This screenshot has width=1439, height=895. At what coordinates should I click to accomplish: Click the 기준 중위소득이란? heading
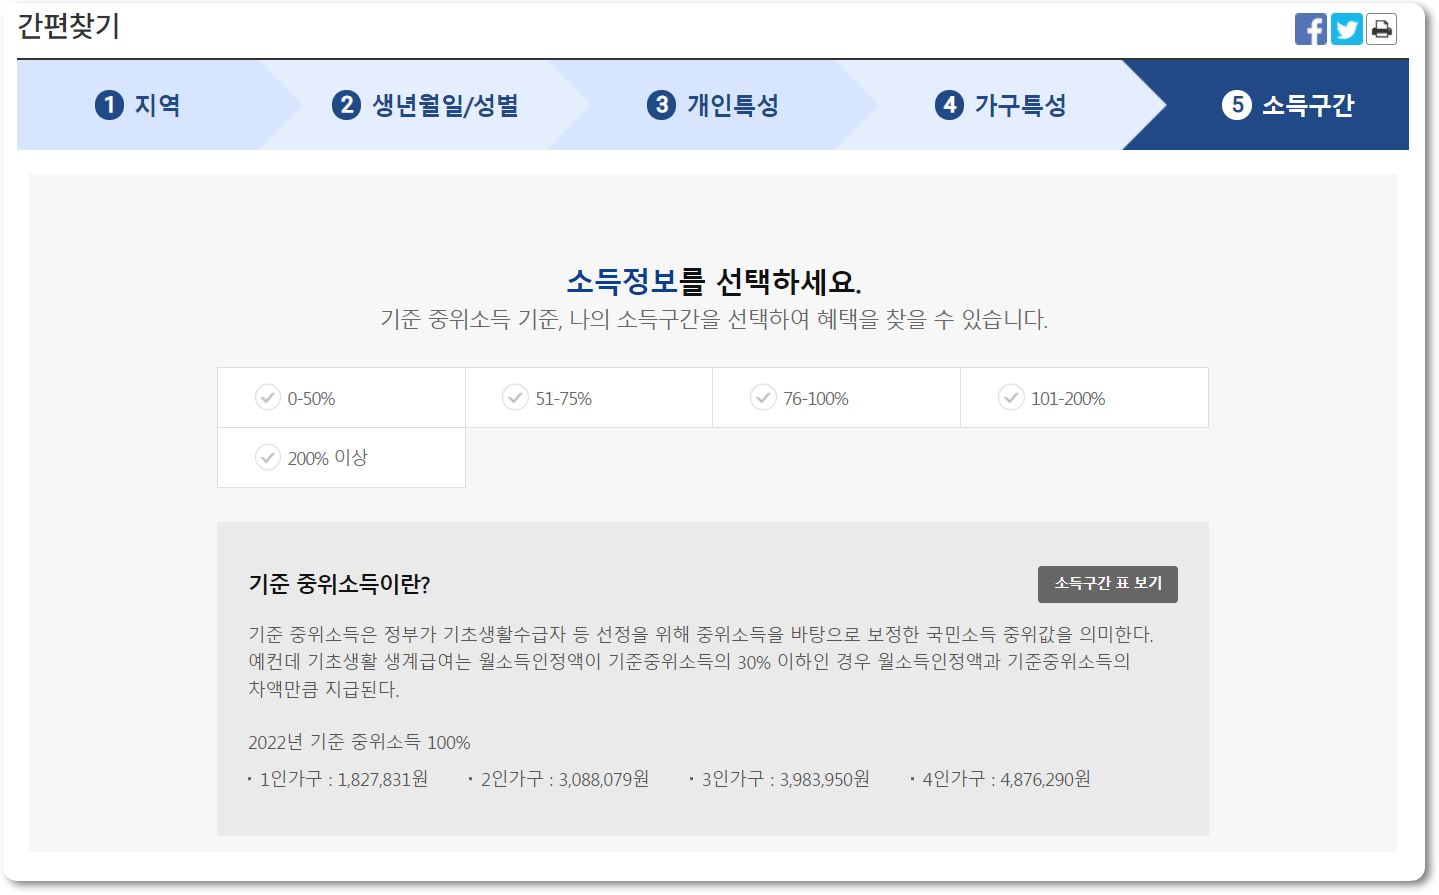(x=339, y=584)
